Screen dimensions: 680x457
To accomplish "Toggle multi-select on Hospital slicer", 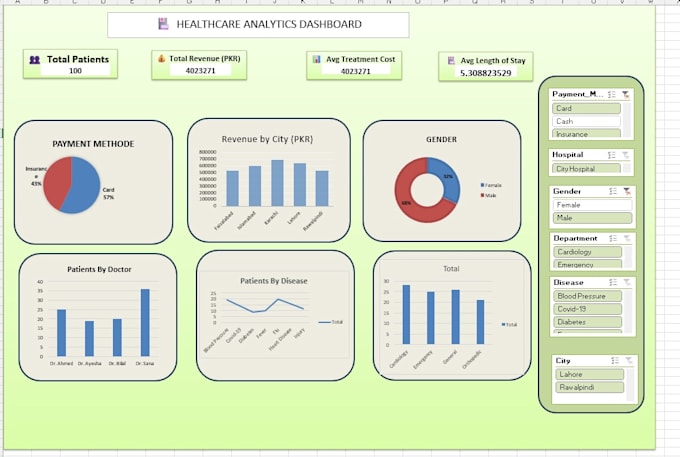I will click(x=612, y=155).
